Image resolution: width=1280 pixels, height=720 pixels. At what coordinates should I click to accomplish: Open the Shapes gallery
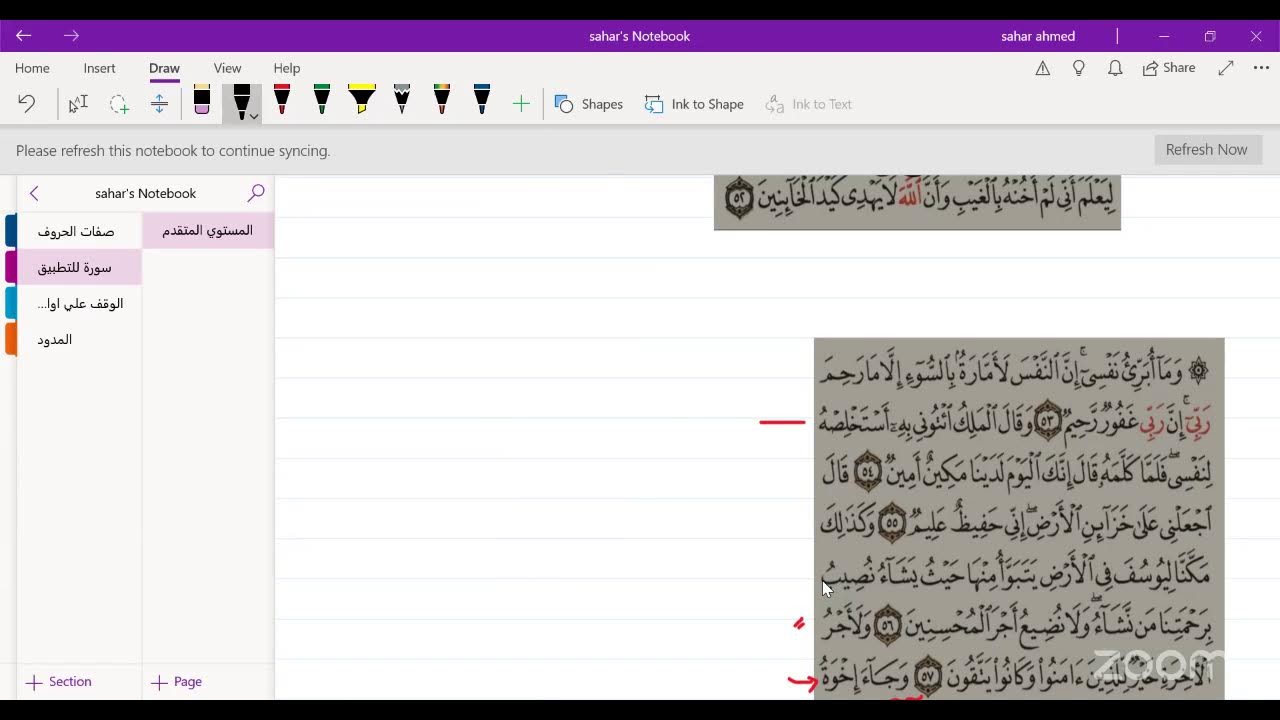coord(589,104)
